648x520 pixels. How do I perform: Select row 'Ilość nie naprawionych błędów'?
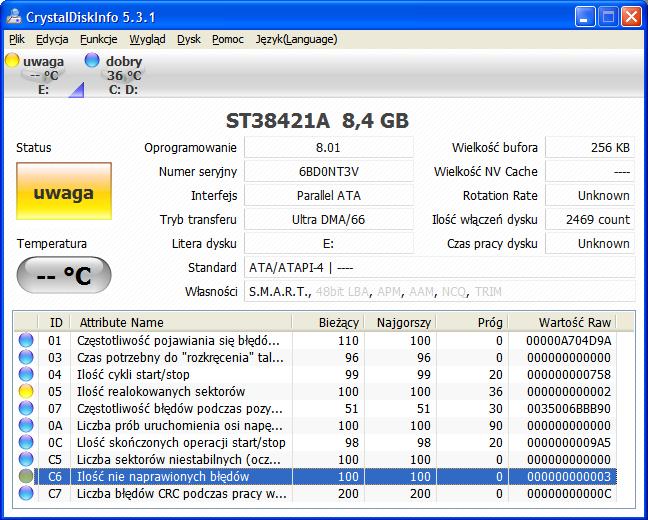[x=315, y=476]
